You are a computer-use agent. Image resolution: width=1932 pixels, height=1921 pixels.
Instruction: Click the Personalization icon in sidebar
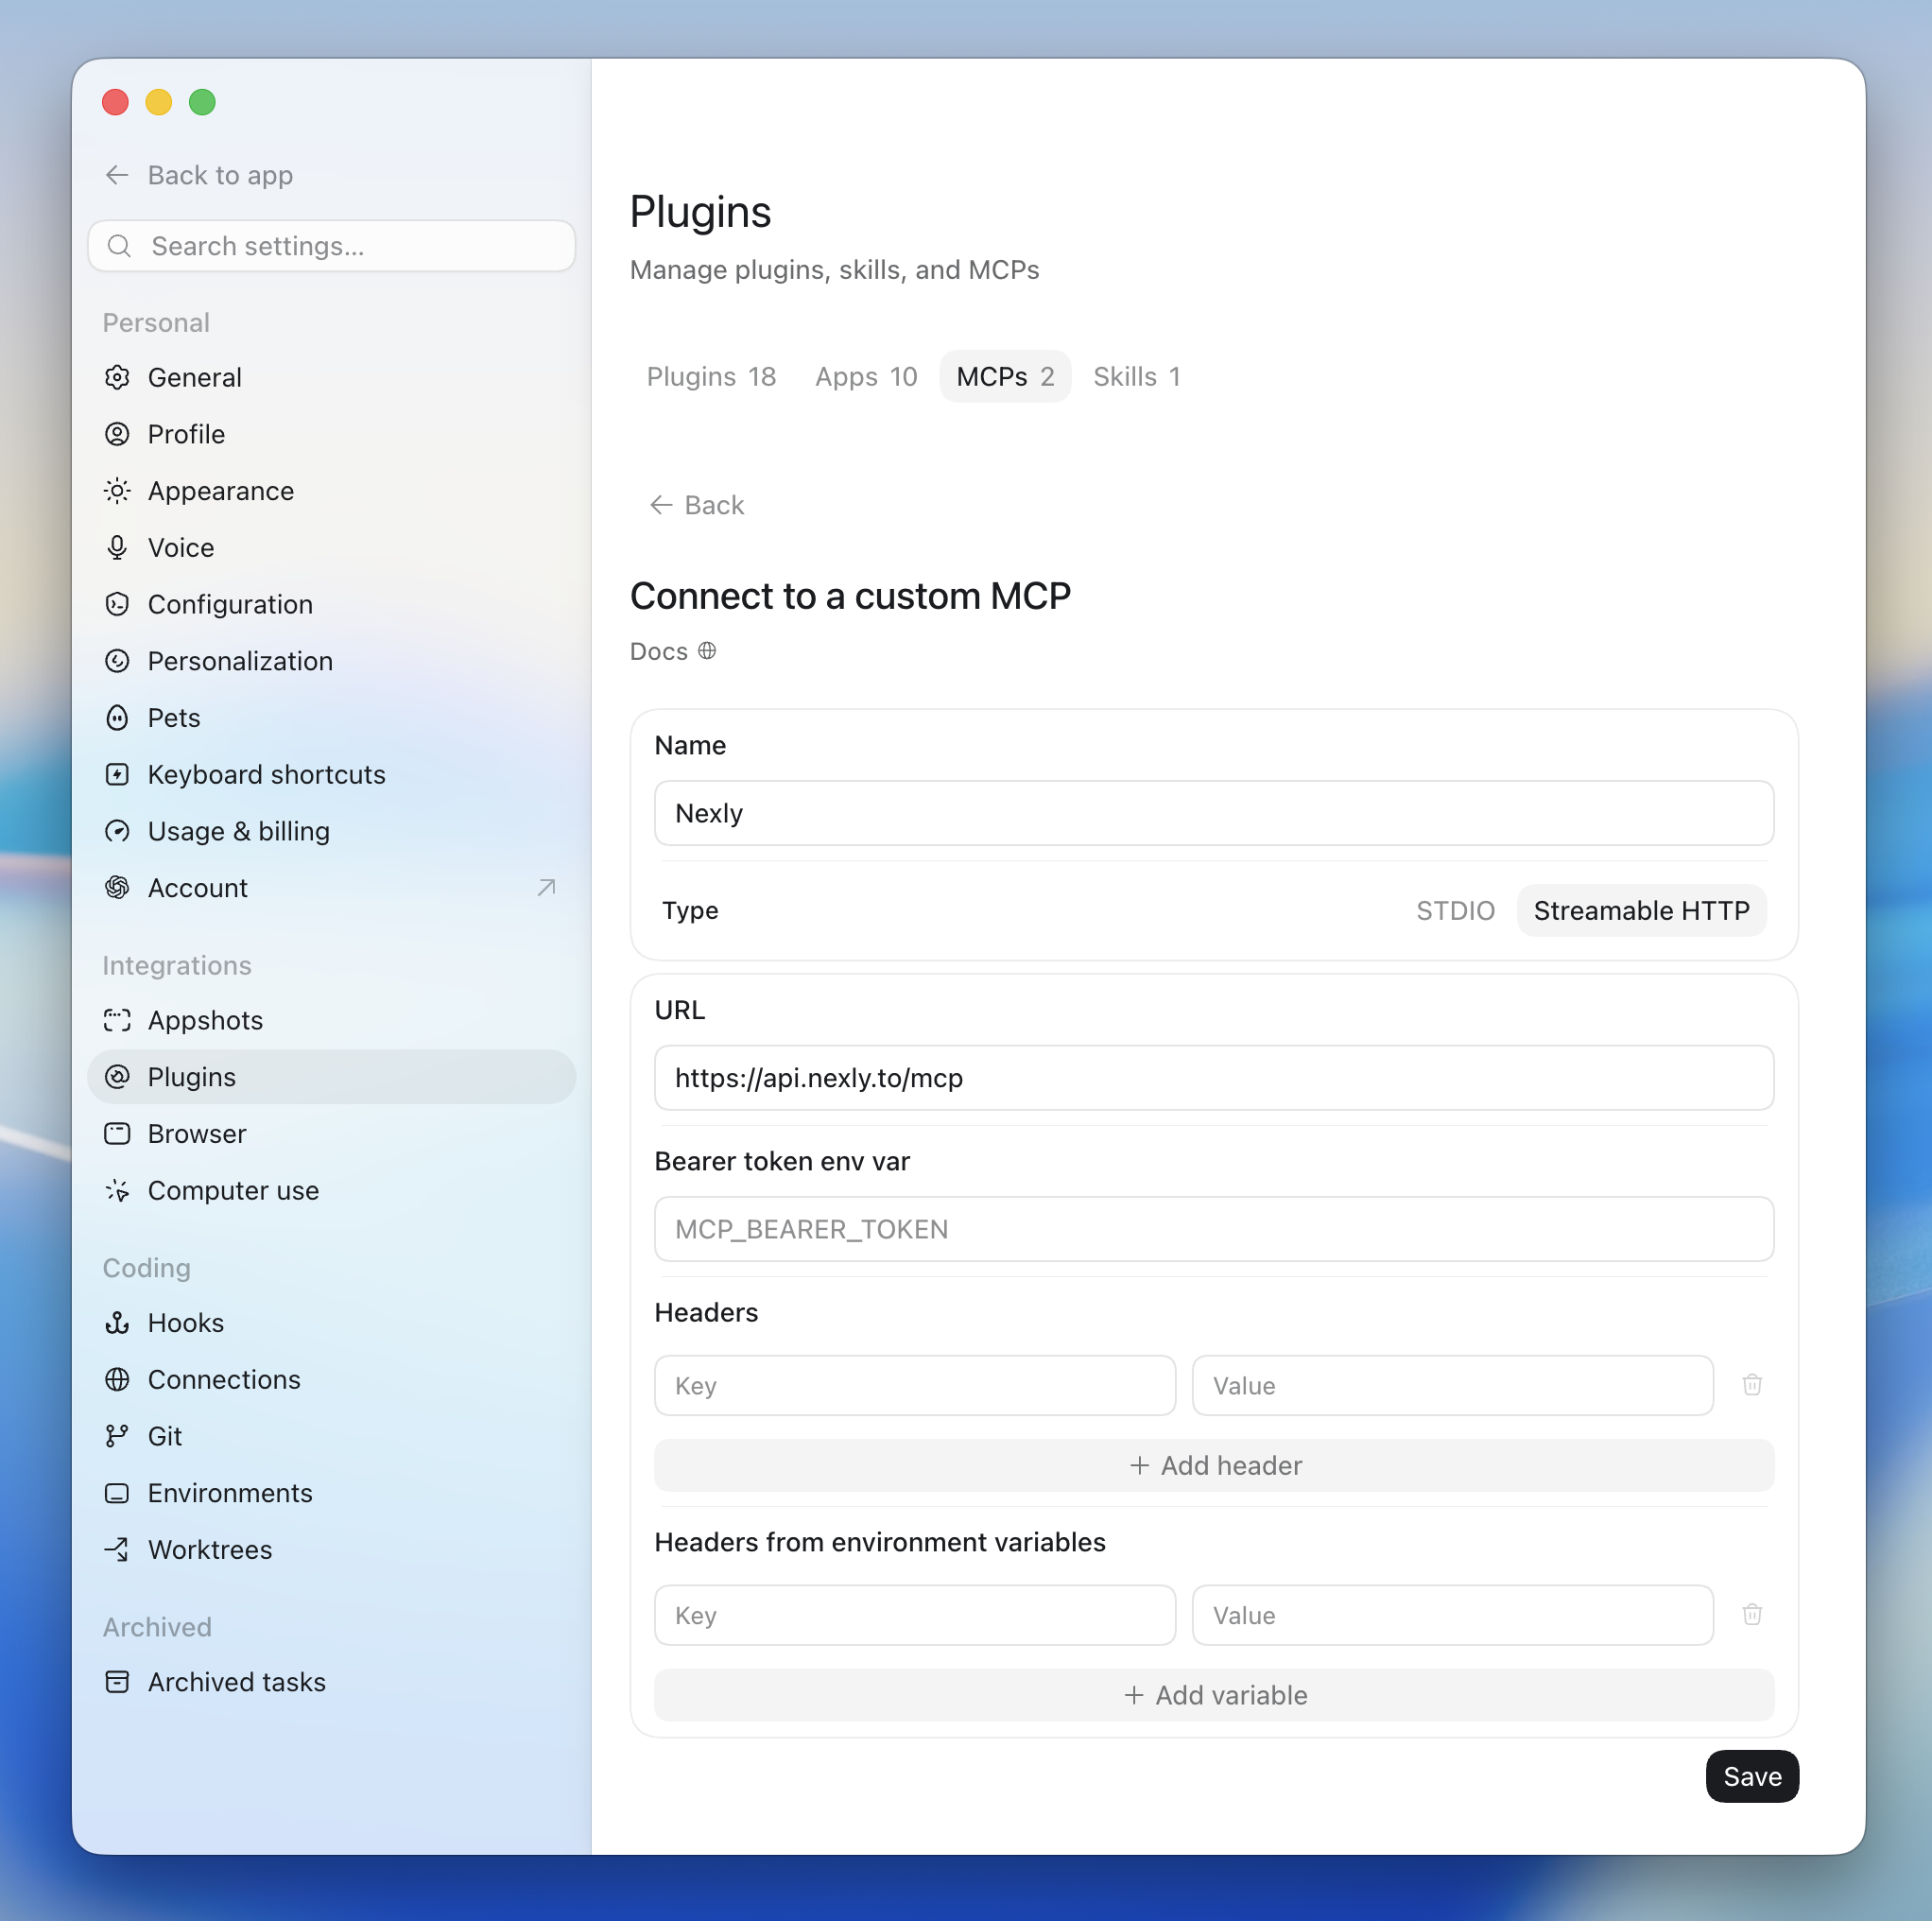click(117, 661)
